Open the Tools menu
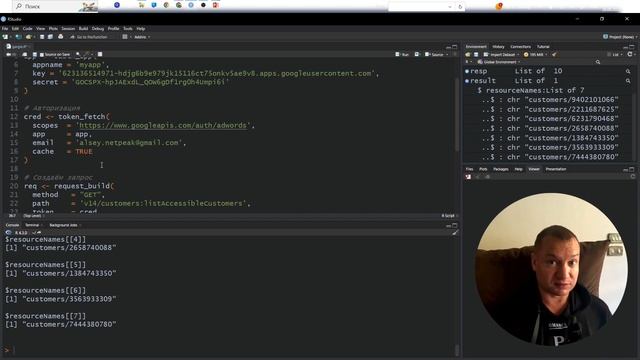This screenshot has height=360, width=640. pyautogui.click(x=128, y=29)
